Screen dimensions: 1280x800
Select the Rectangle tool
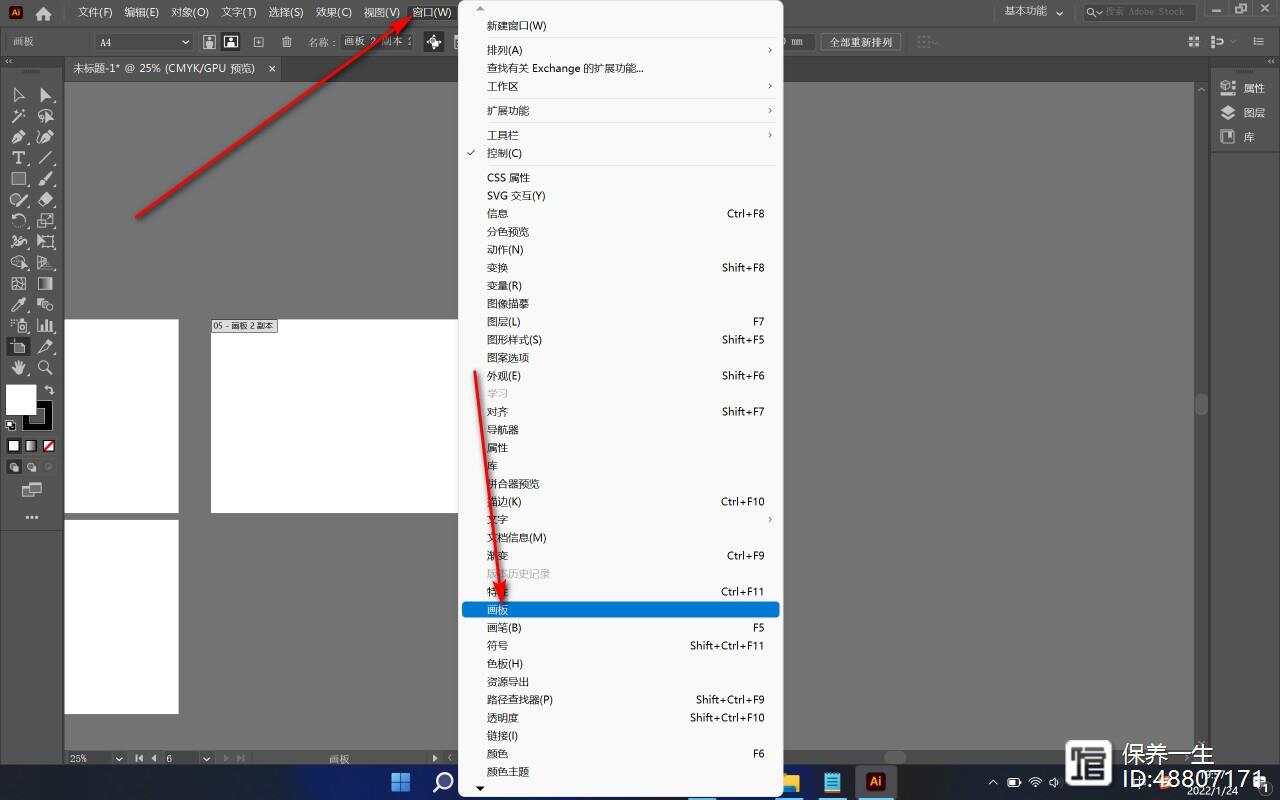click(x=19, y=179)
